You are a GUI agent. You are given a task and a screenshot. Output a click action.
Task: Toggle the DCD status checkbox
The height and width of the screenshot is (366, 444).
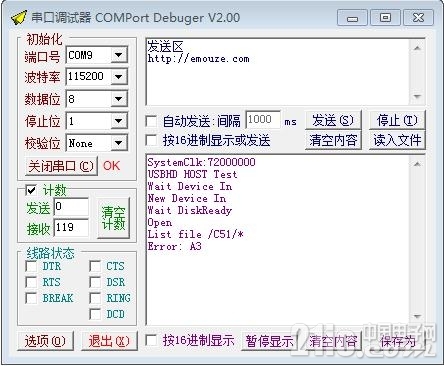95,314
